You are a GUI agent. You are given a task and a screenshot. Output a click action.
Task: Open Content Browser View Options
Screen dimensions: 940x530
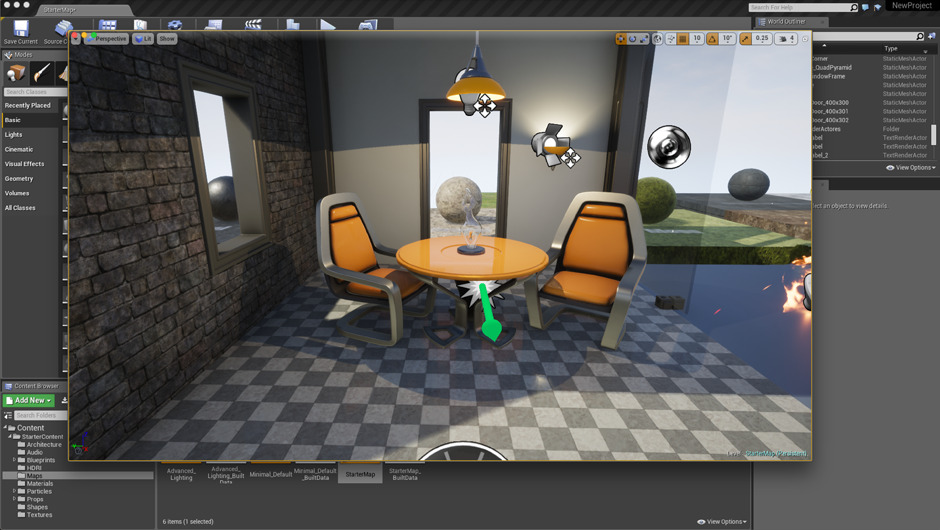[722, 522]
